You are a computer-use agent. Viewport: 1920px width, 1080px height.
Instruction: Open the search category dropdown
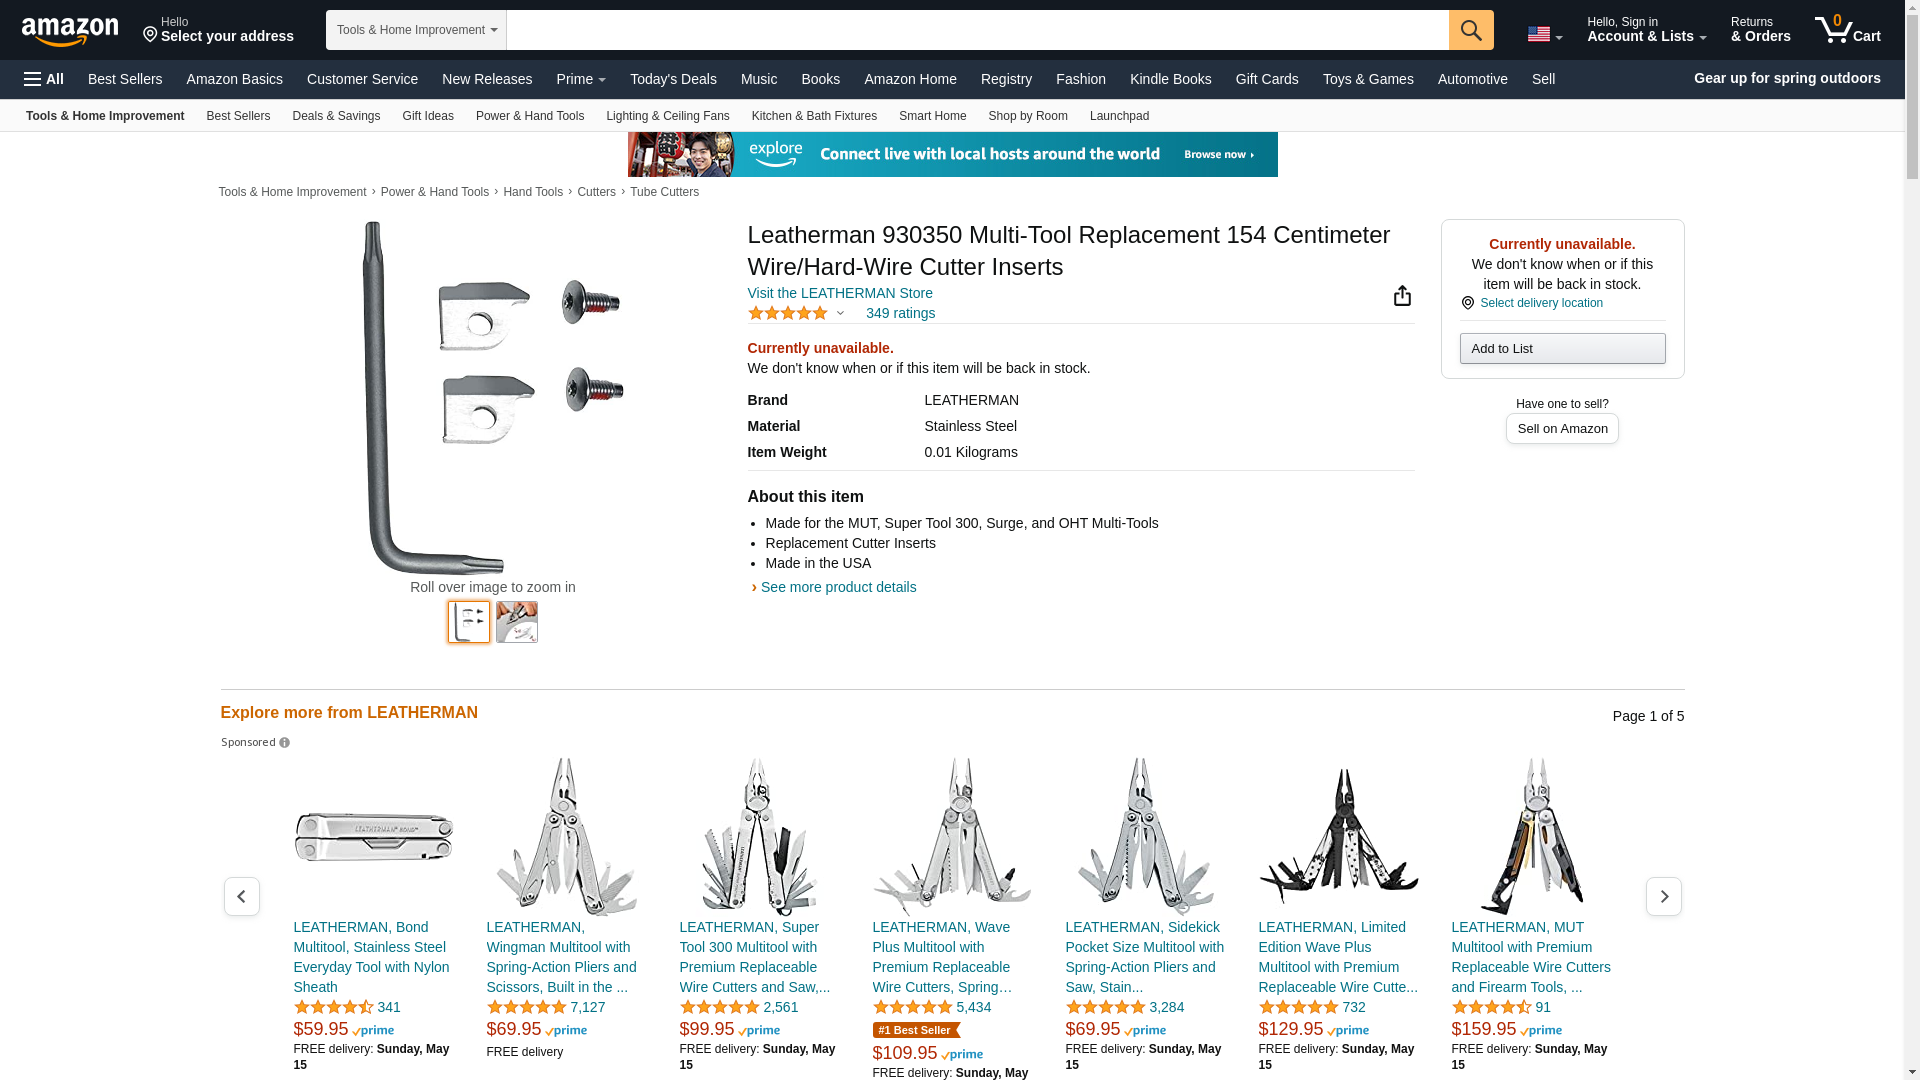point(416,30)
